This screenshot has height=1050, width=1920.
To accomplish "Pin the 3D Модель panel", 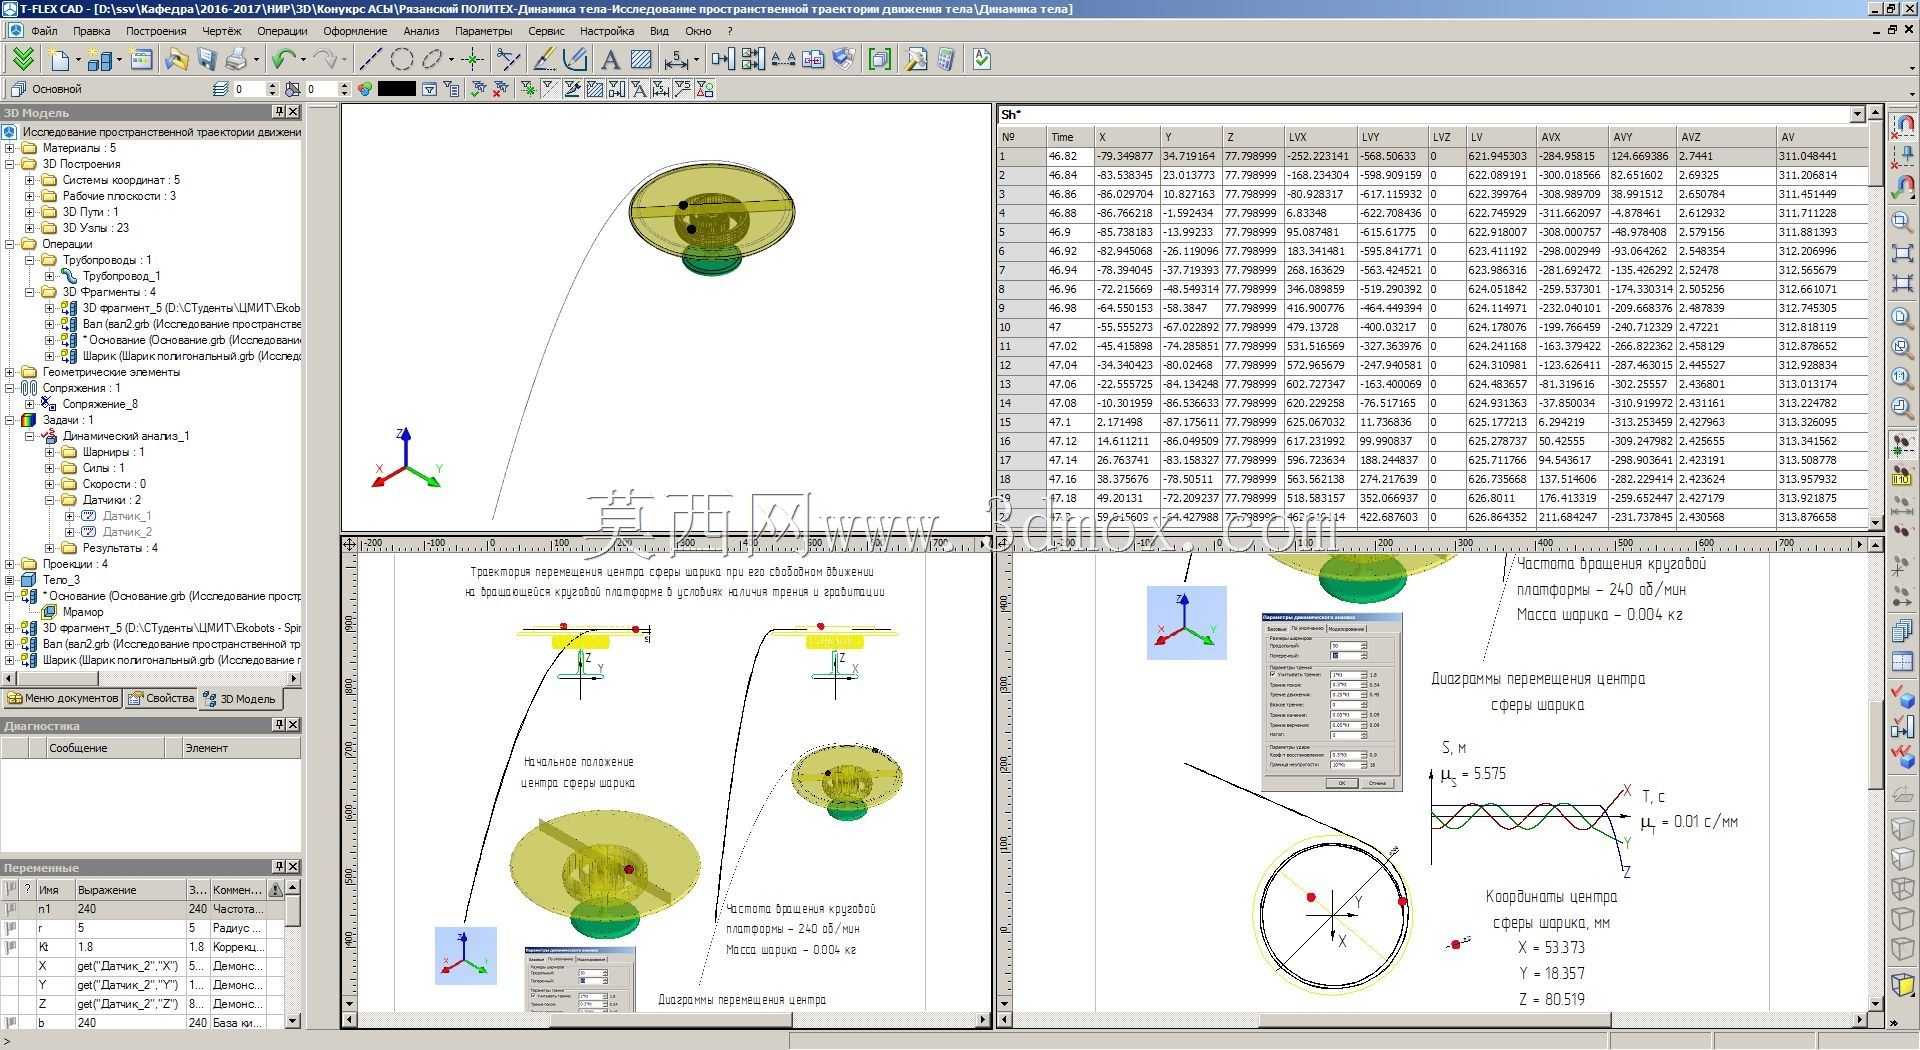I will point(279,112).
